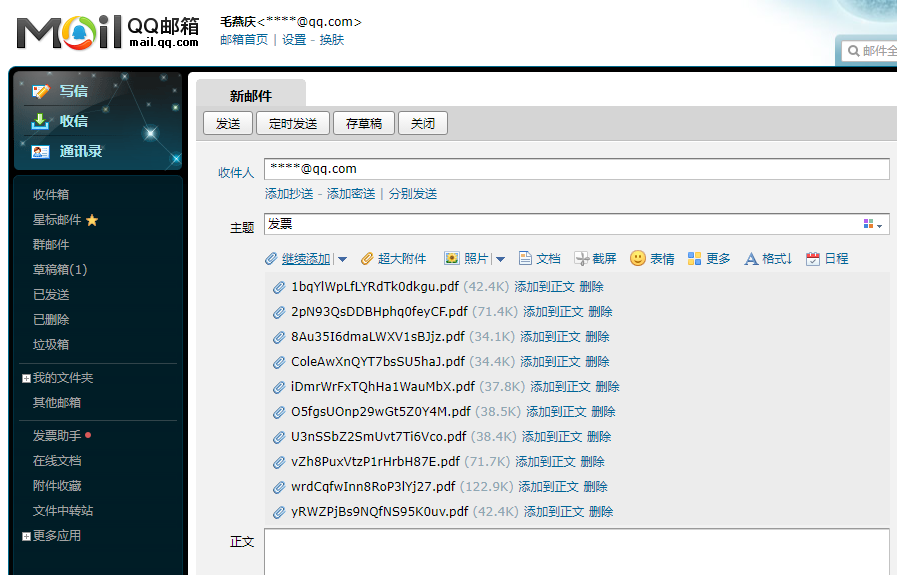Click into the 主题 subject input field
897x575 pixels.
[560, 224]
